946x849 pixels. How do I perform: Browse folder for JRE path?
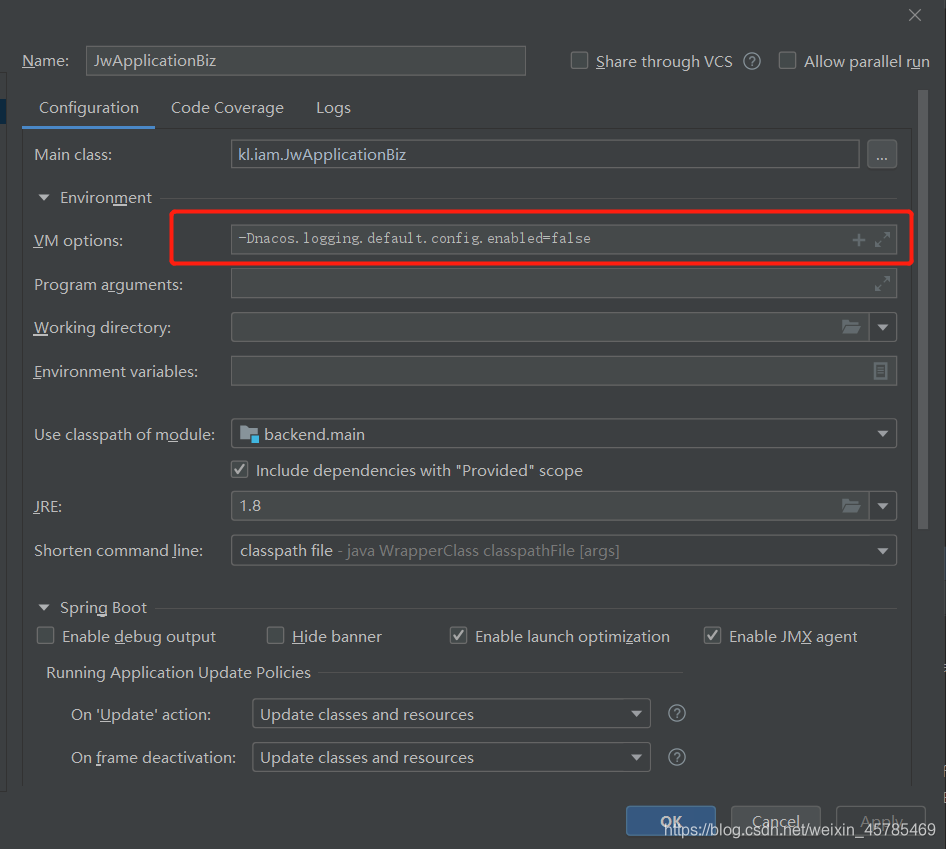point(851,506)
